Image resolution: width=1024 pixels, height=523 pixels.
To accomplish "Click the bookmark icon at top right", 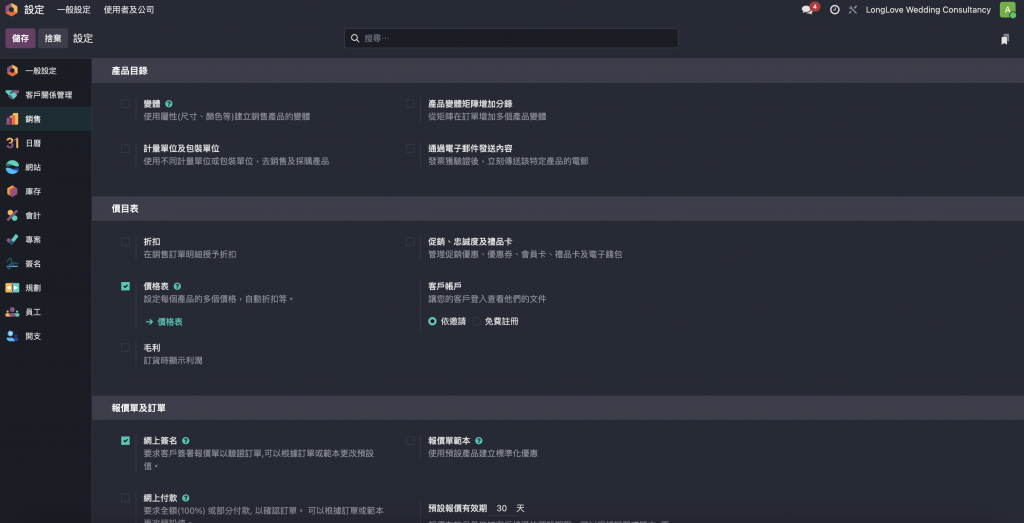I will 1005,40.
